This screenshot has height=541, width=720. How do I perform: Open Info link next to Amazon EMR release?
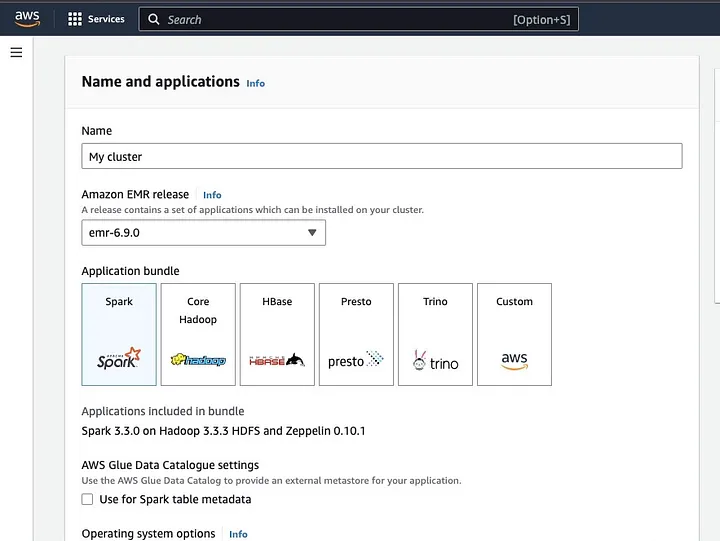click(212, 195)
